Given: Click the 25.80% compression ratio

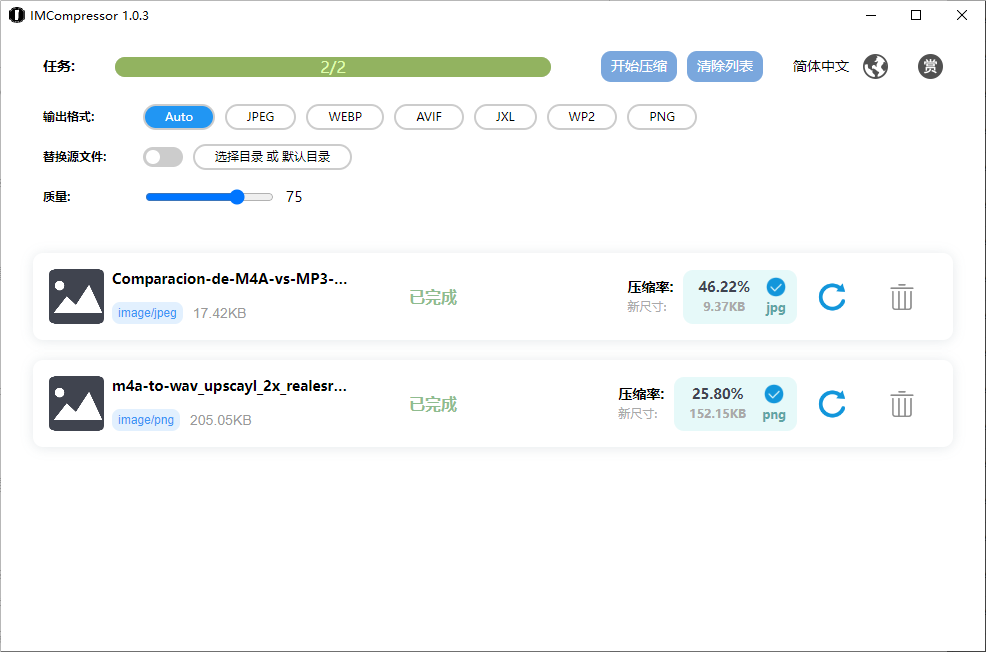Looking at the screenshot, I should point(717,394).
